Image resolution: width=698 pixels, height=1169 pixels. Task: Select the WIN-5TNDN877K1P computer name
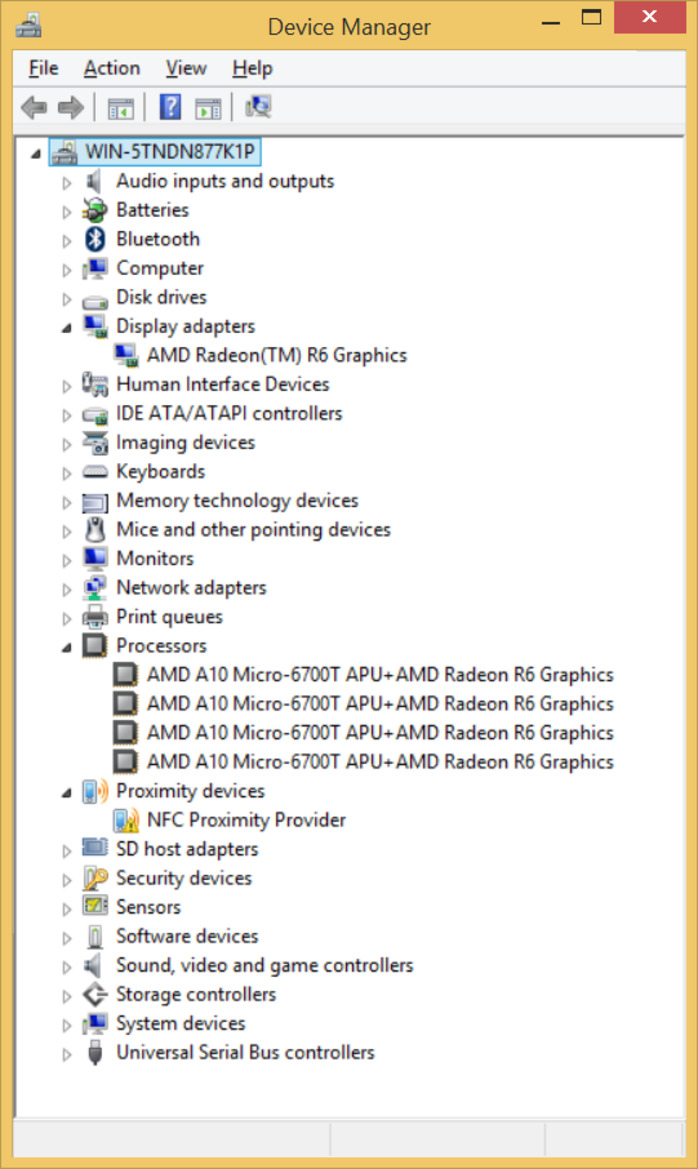point(170,152)
